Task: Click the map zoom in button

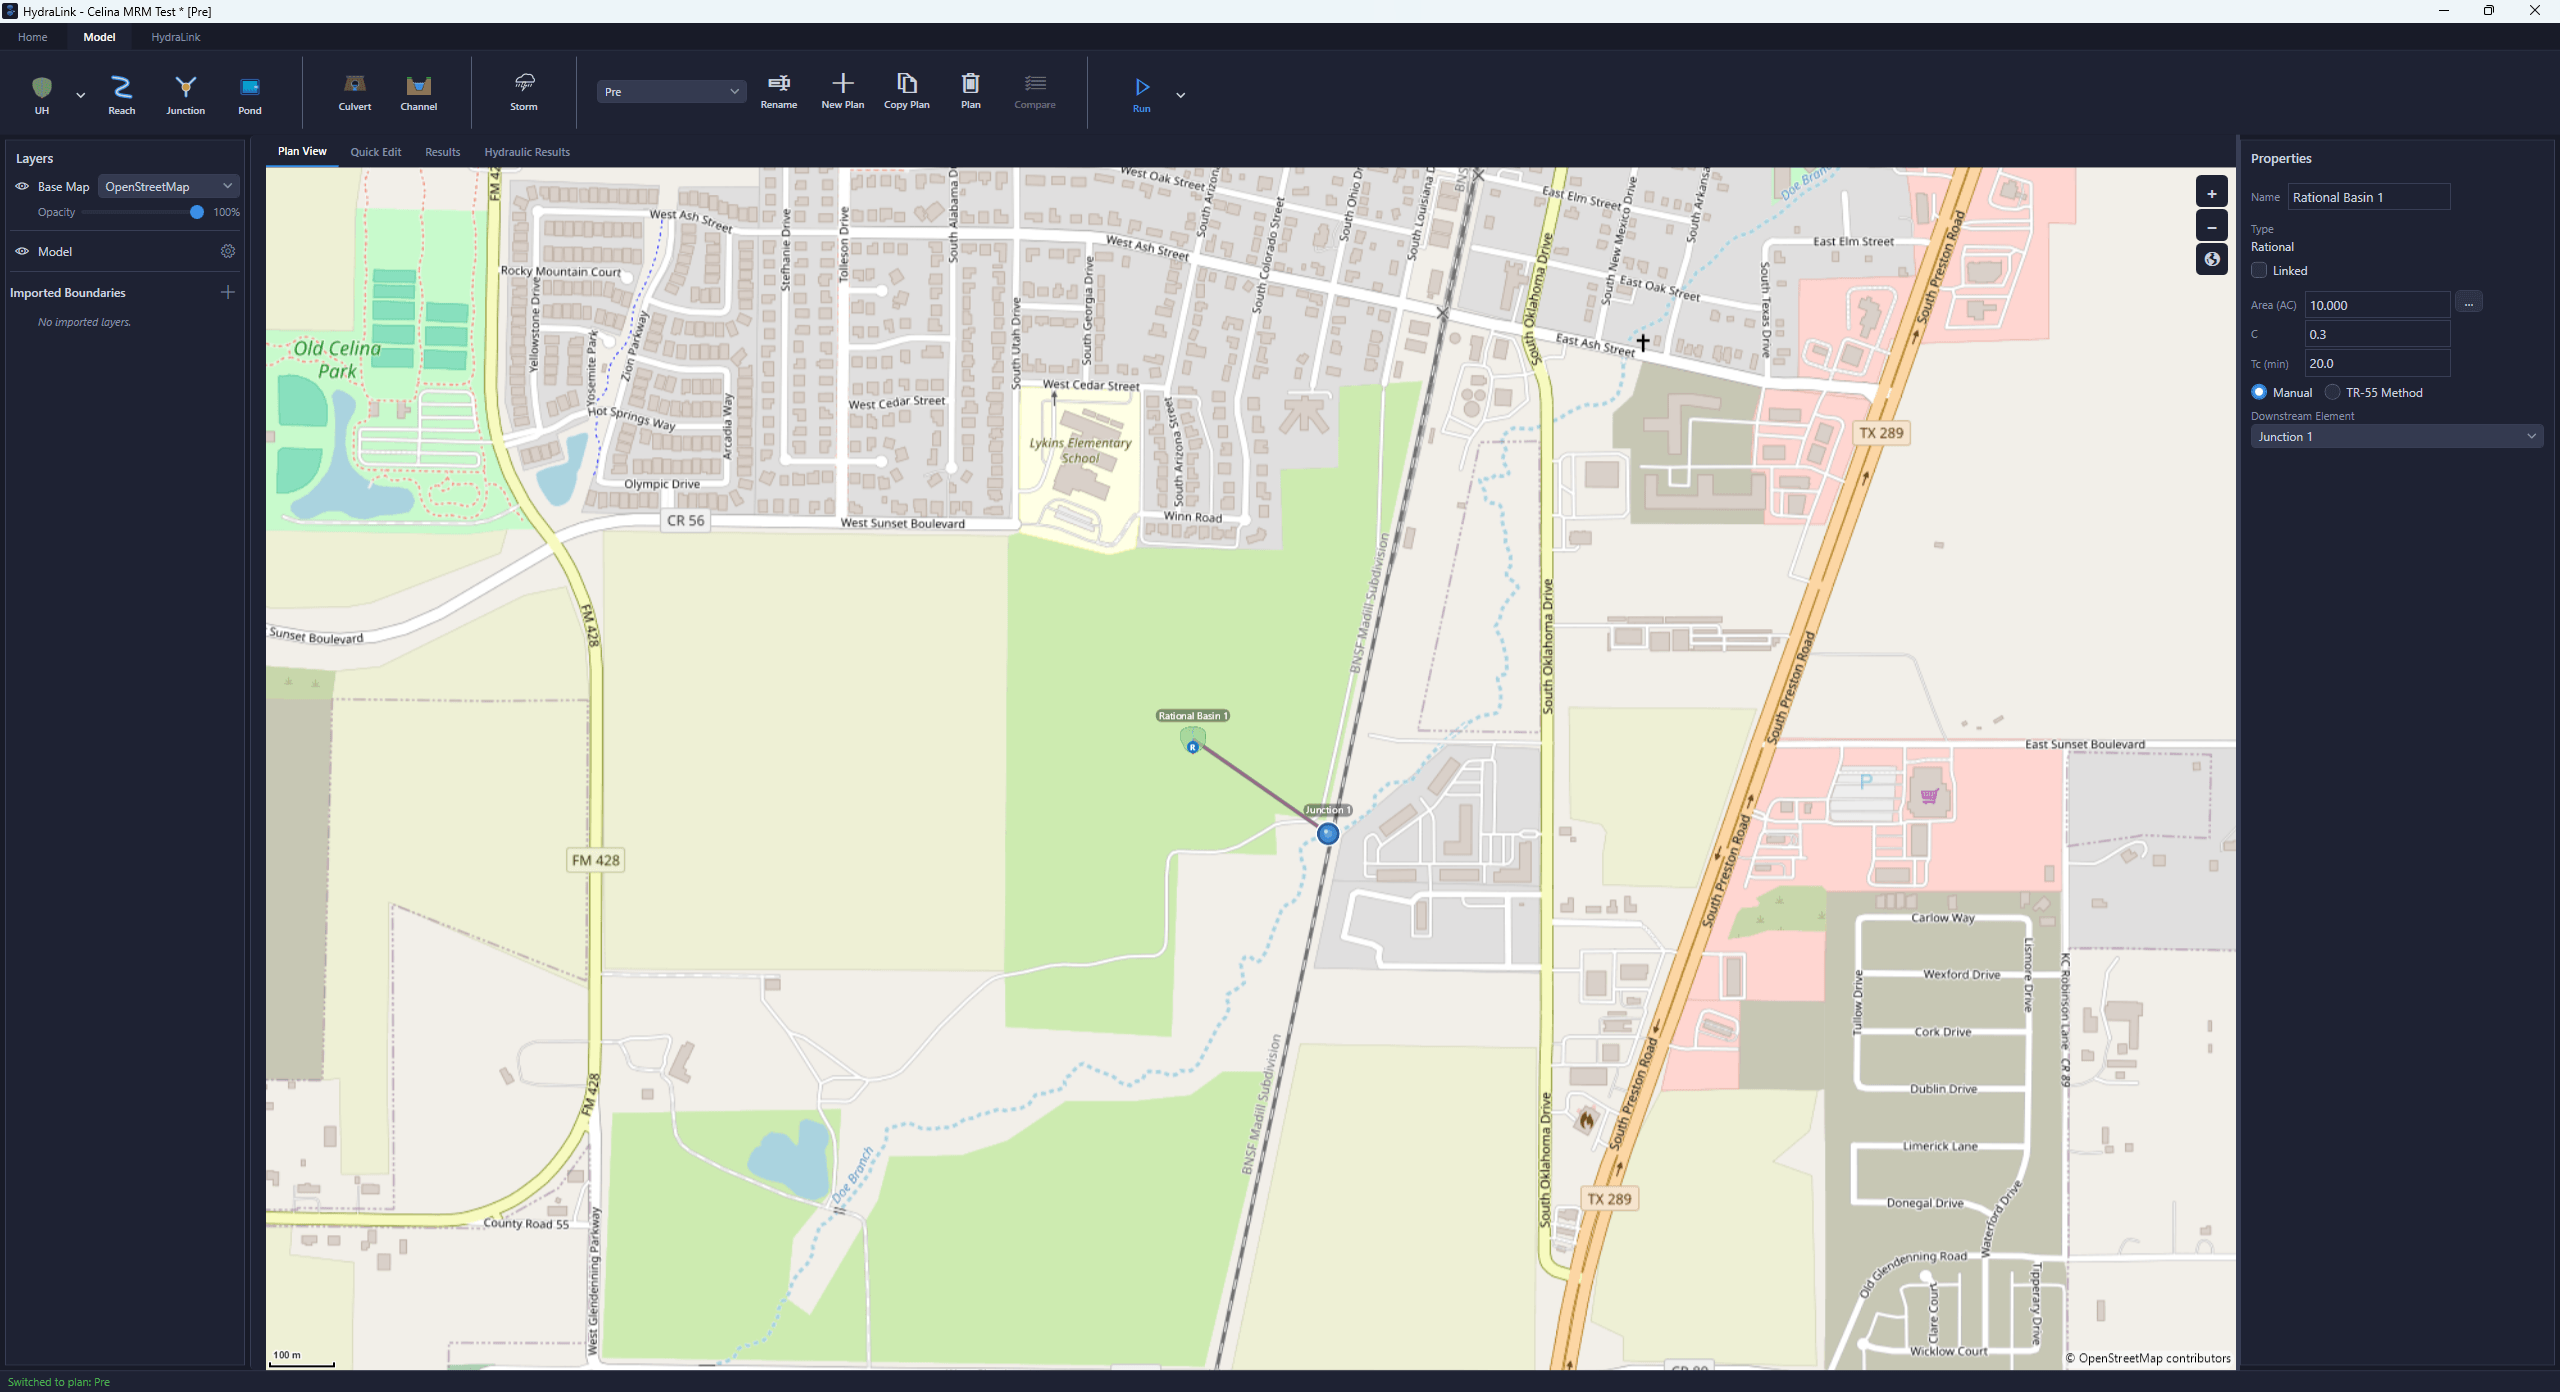Action: pyautogui.click(x=2211, y=193)
